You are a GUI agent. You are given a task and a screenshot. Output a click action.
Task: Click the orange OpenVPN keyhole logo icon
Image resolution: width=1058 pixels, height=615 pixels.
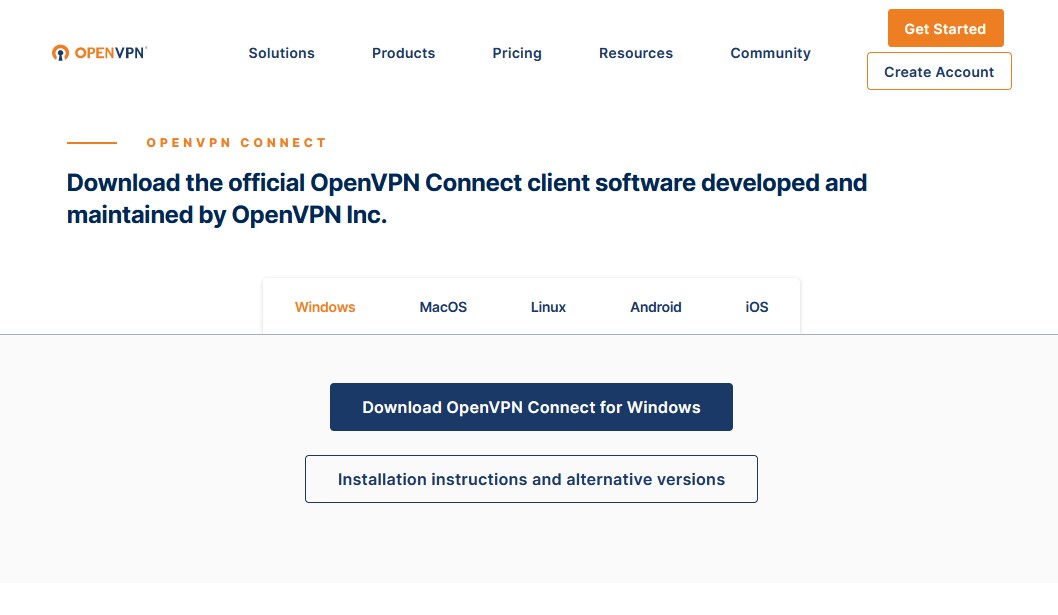pos(60,53)
